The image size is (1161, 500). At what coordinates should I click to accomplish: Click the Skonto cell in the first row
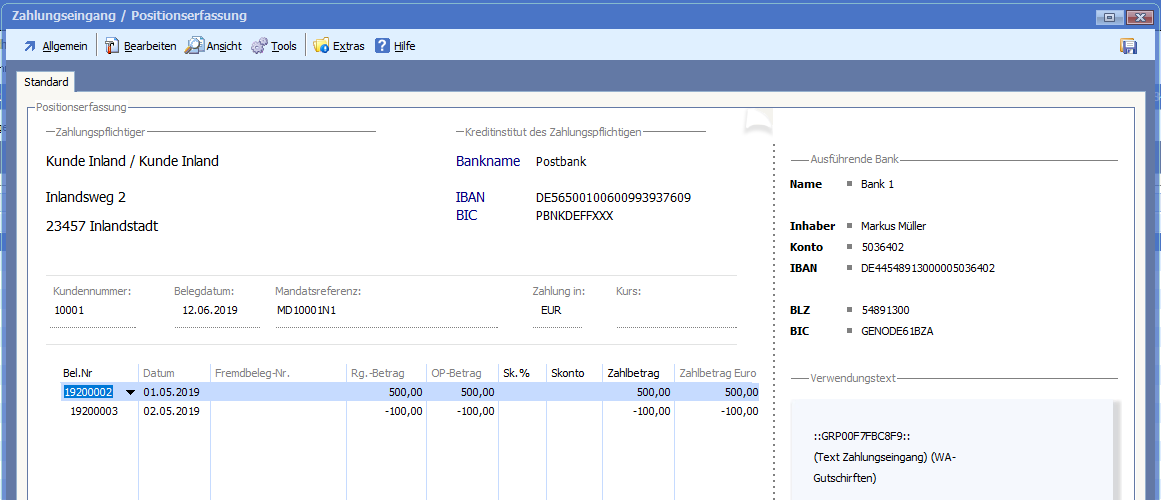coord(572,392)
